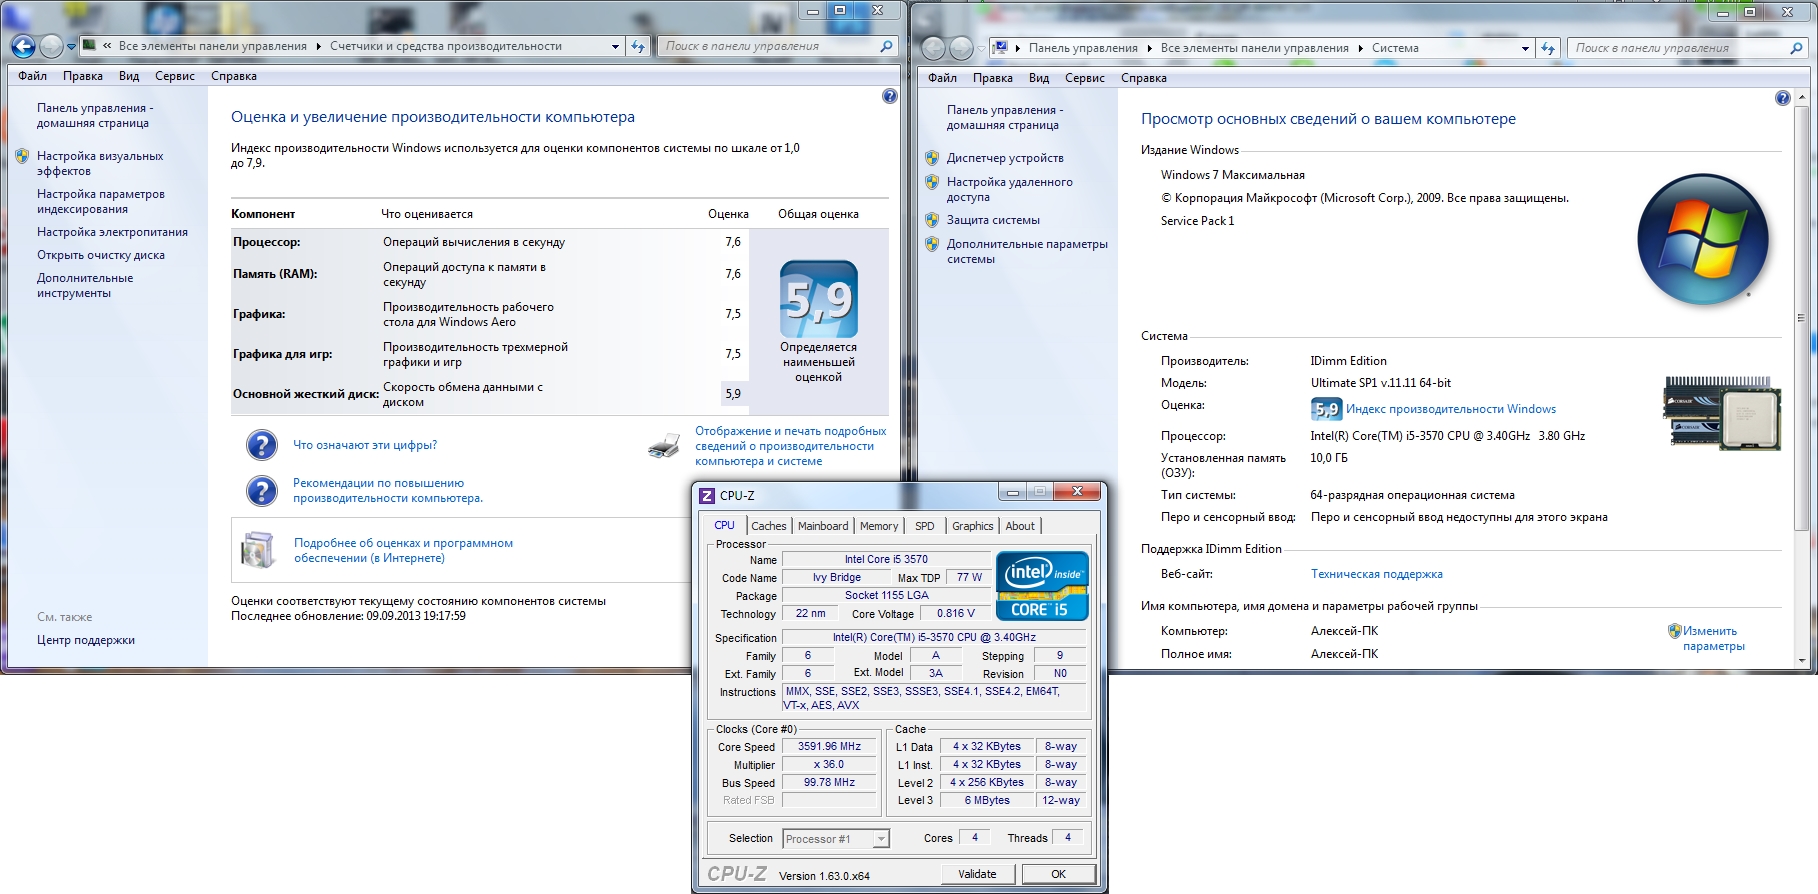
Task: Click shield icon next to 'Изменить параметры'
Action: (1675, 631)
